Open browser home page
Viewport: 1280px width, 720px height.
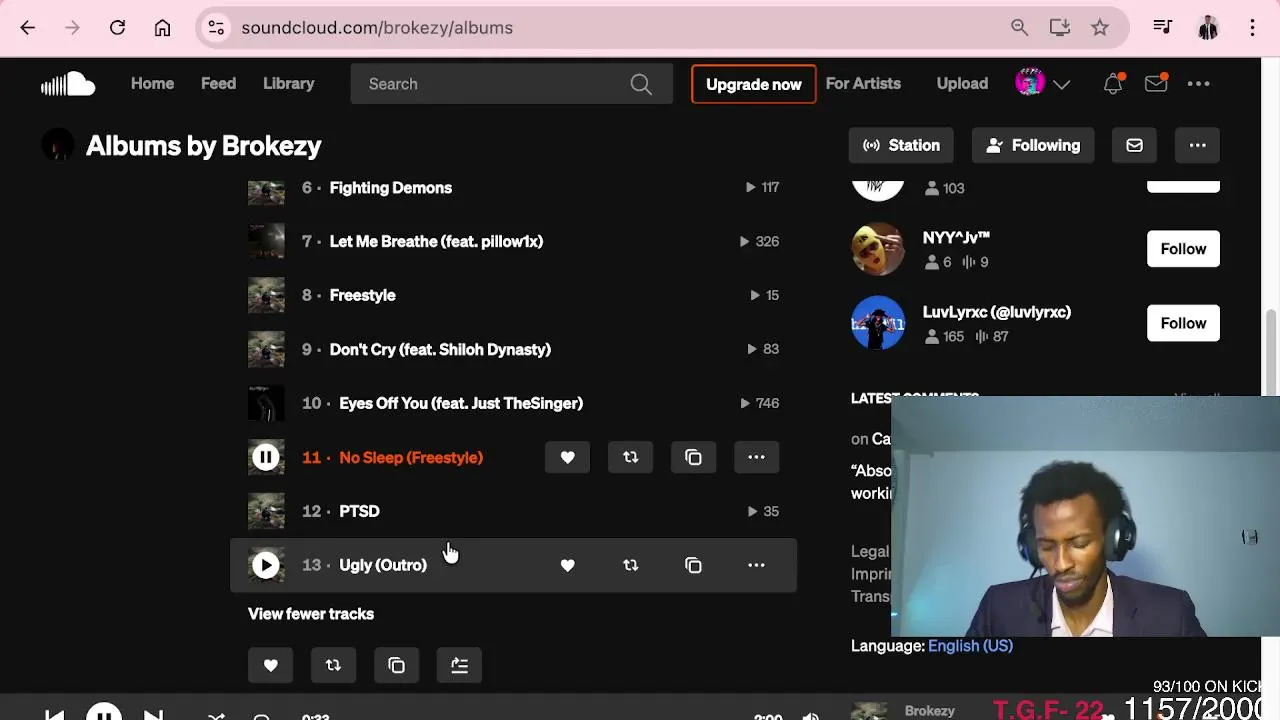[162, 28]
